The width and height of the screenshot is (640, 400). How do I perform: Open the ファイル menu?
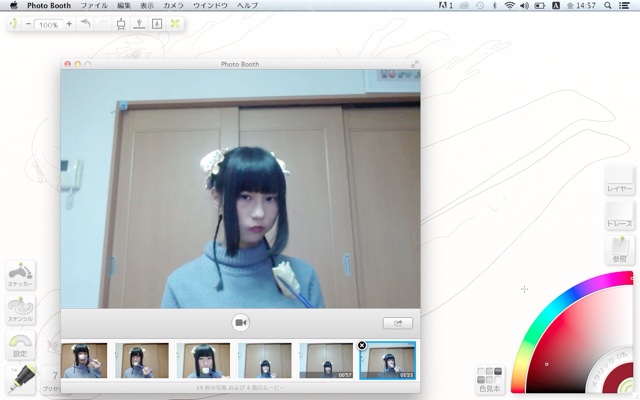tap(94, 5)
